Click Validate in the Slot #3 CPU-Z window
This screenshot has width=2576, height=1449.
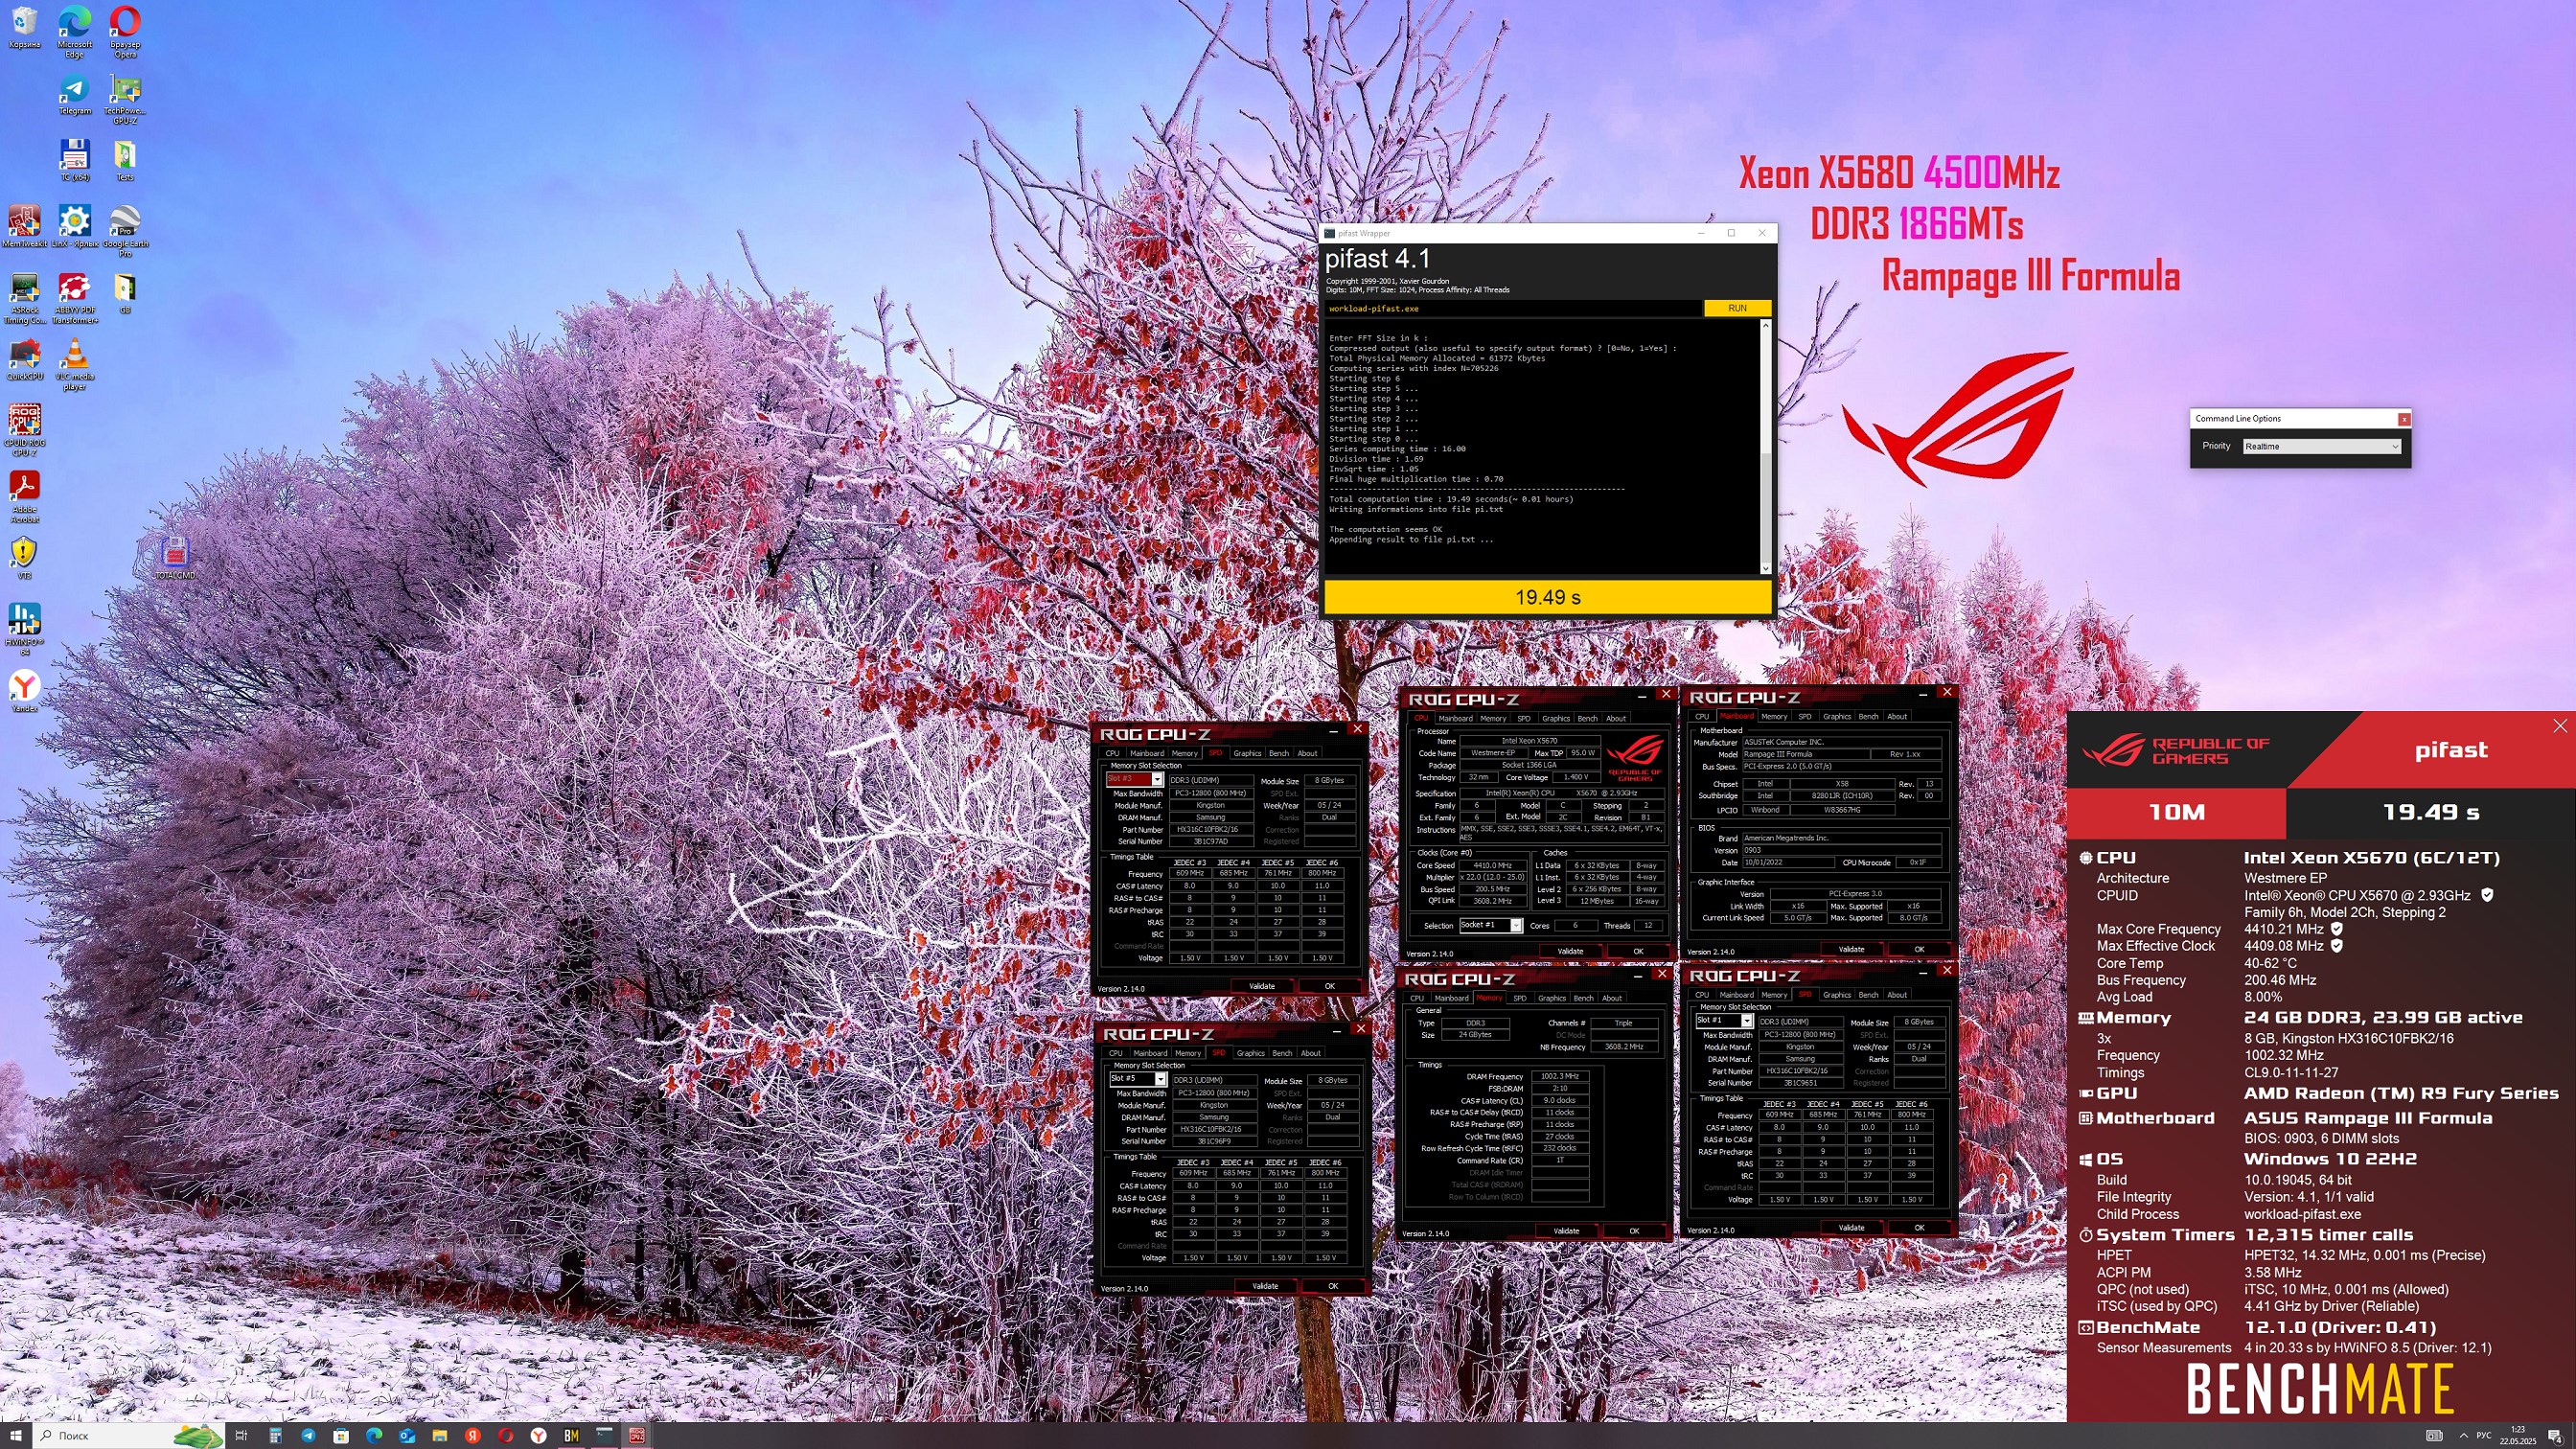(1261, 986)
